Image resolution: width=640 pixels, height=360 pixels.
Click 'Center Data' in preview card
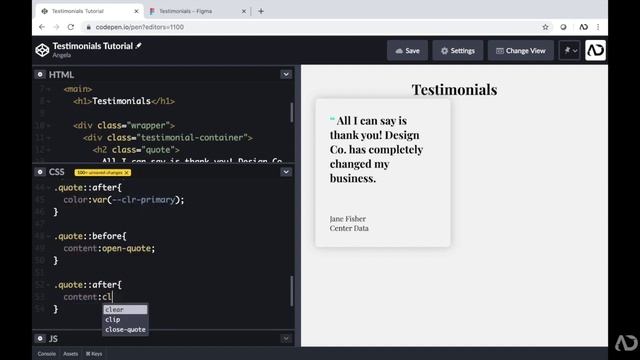pyautogui.click(x=349, y=228)
